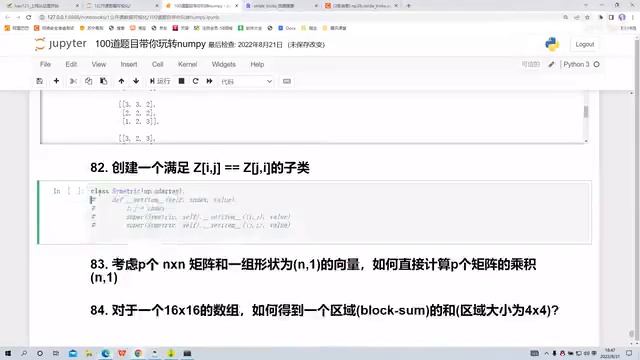Open the command palette keyboard icon
The image size is (640, 360).
(287, 81)
